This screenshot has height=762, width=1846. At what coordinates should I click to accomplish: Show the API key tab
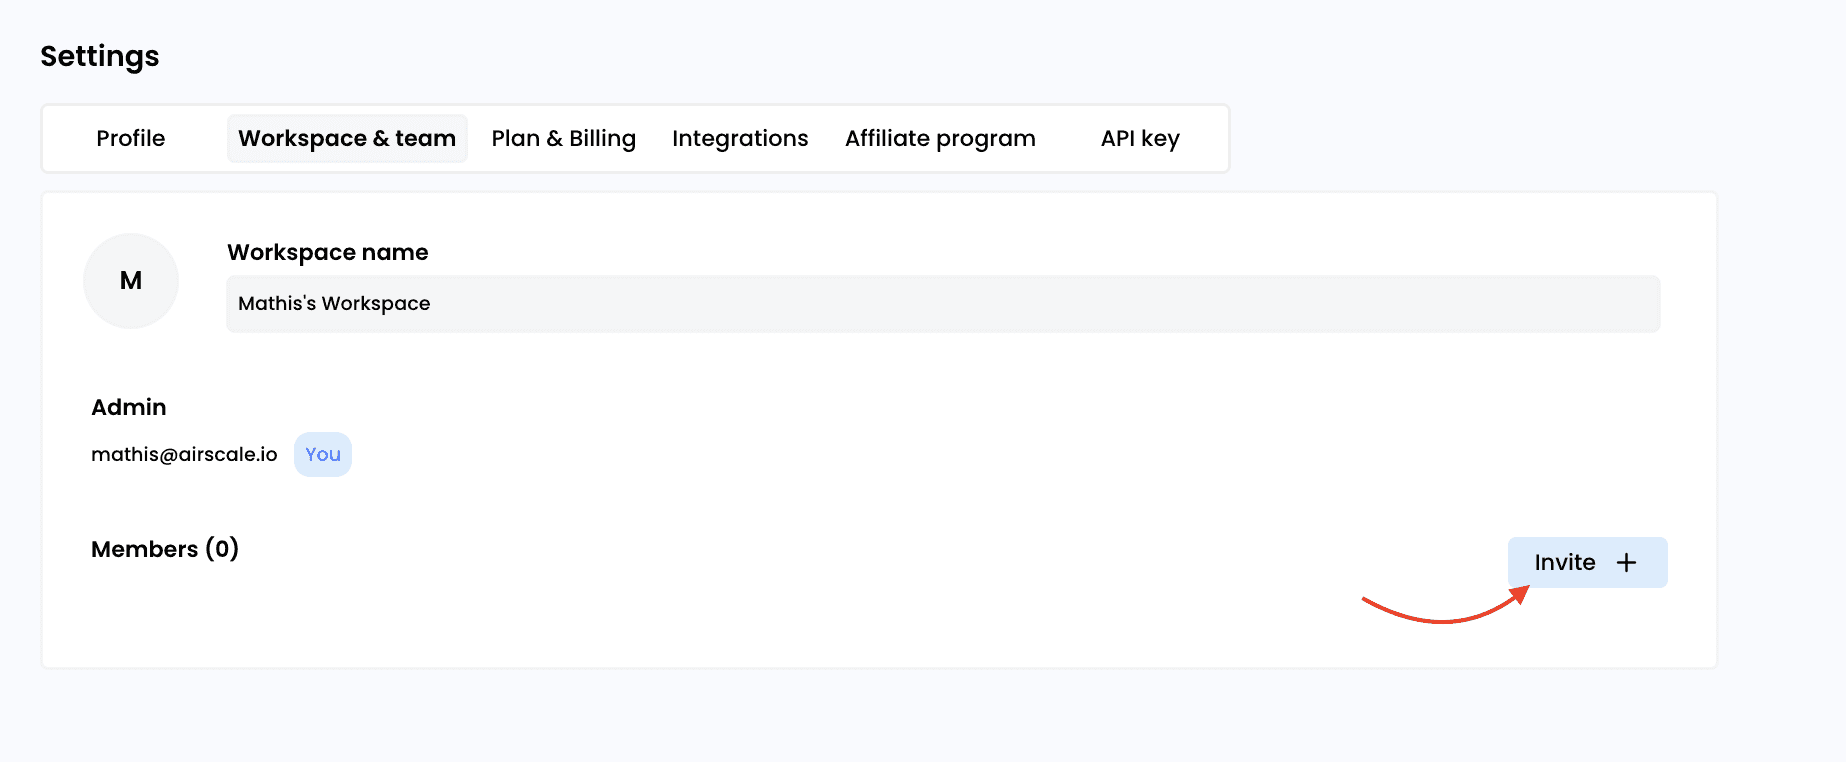tap(1140, 138)
